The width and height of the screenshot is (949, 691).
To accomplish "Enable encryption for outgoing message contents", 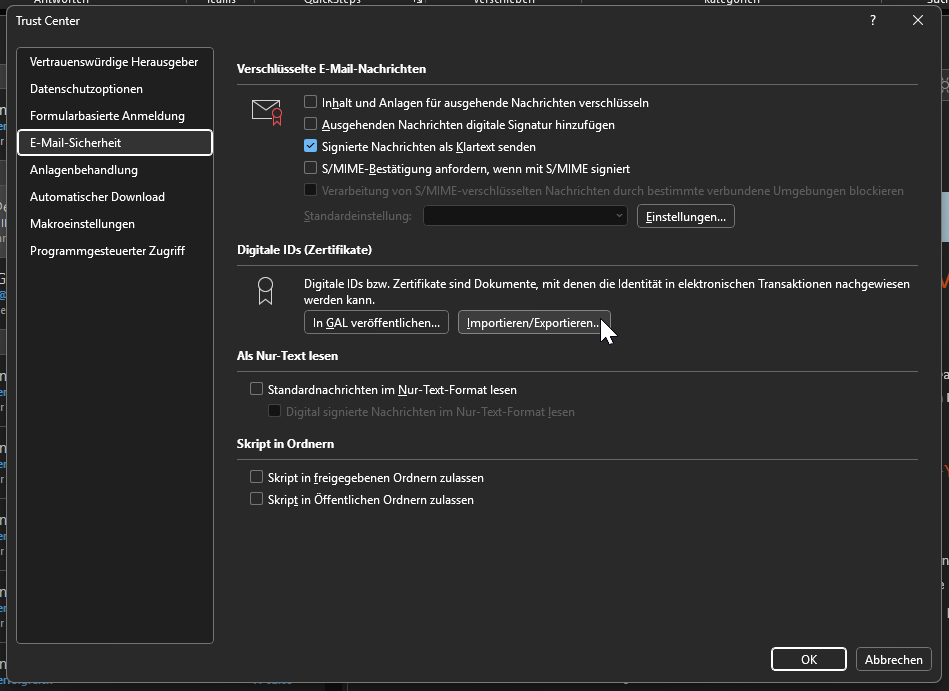I will (x=311, y=102).
